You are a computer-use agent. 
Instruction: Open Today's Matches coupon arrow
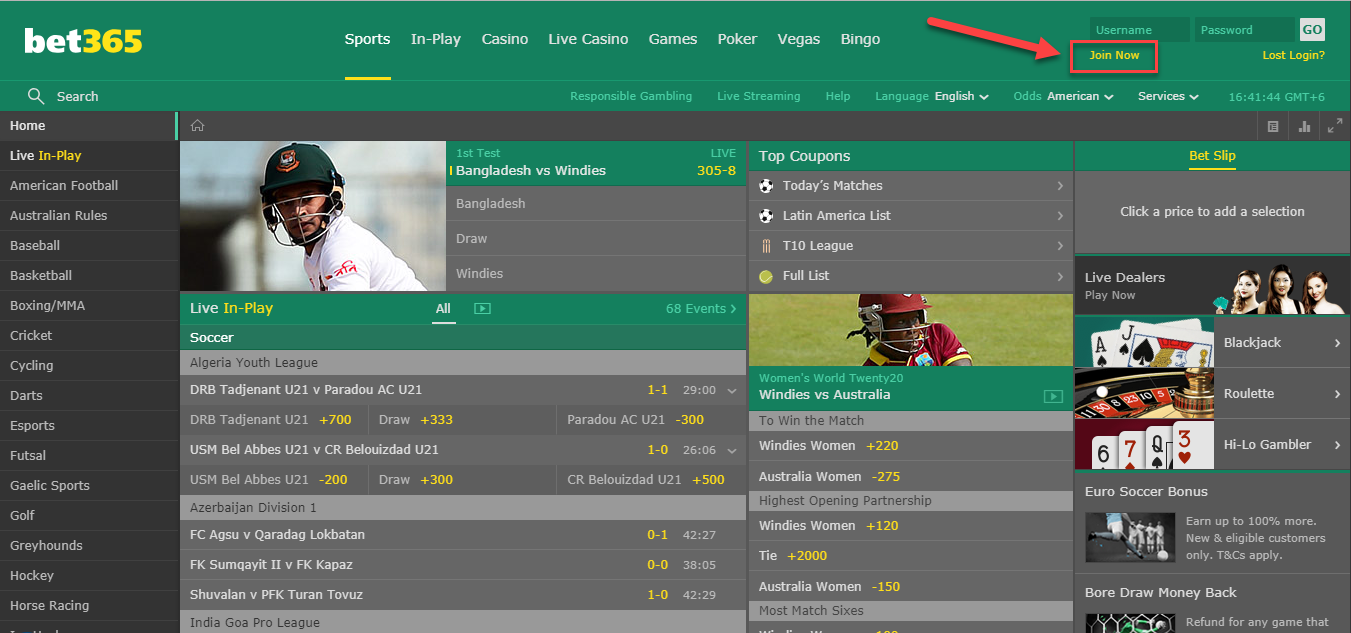click(1060, 186)
